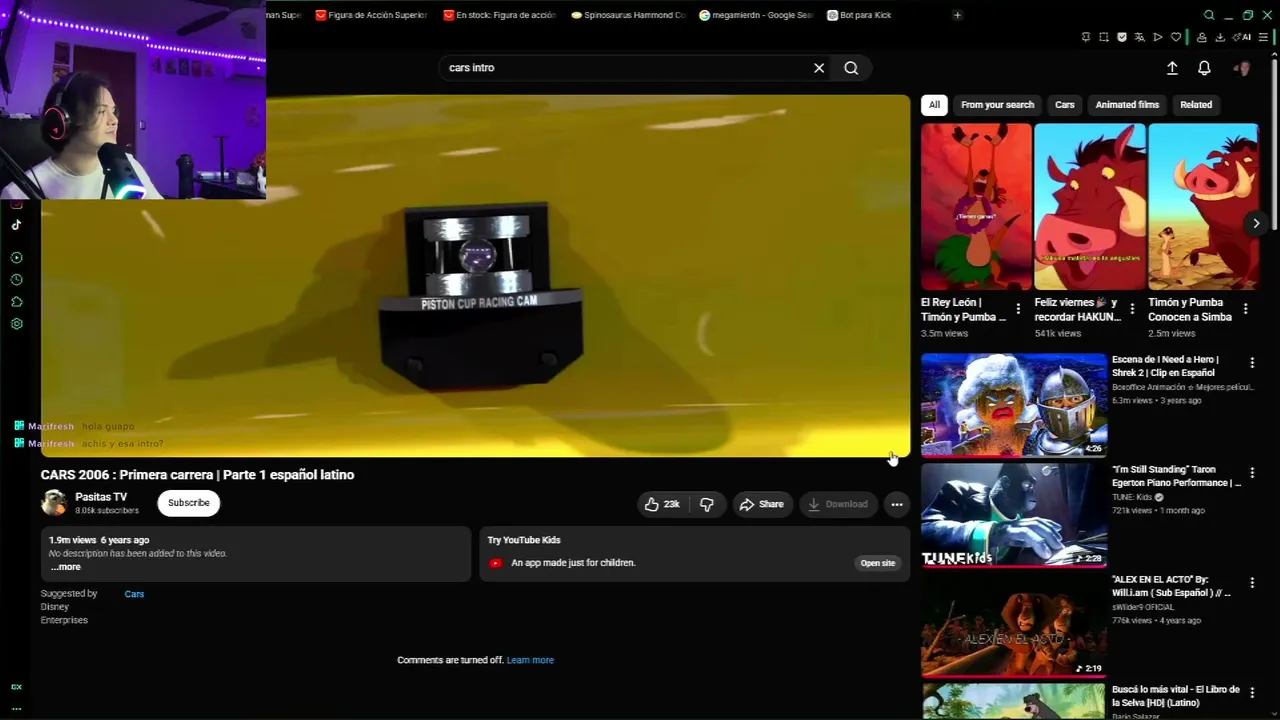The width and height of the screenshot is (1280, 720).
Task: Open options for ALEX EN EL ACTO video
Action: [1252, 582]
